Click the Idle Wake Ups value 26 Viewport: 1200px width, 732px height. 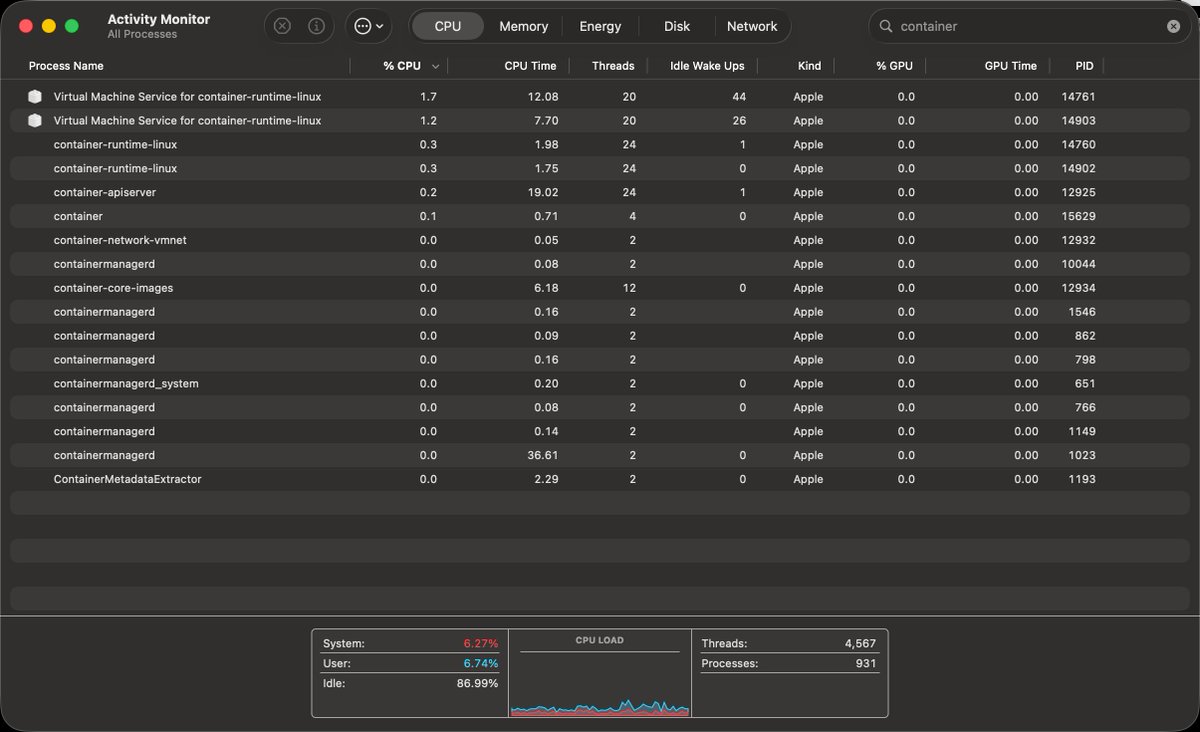[739, 121]
